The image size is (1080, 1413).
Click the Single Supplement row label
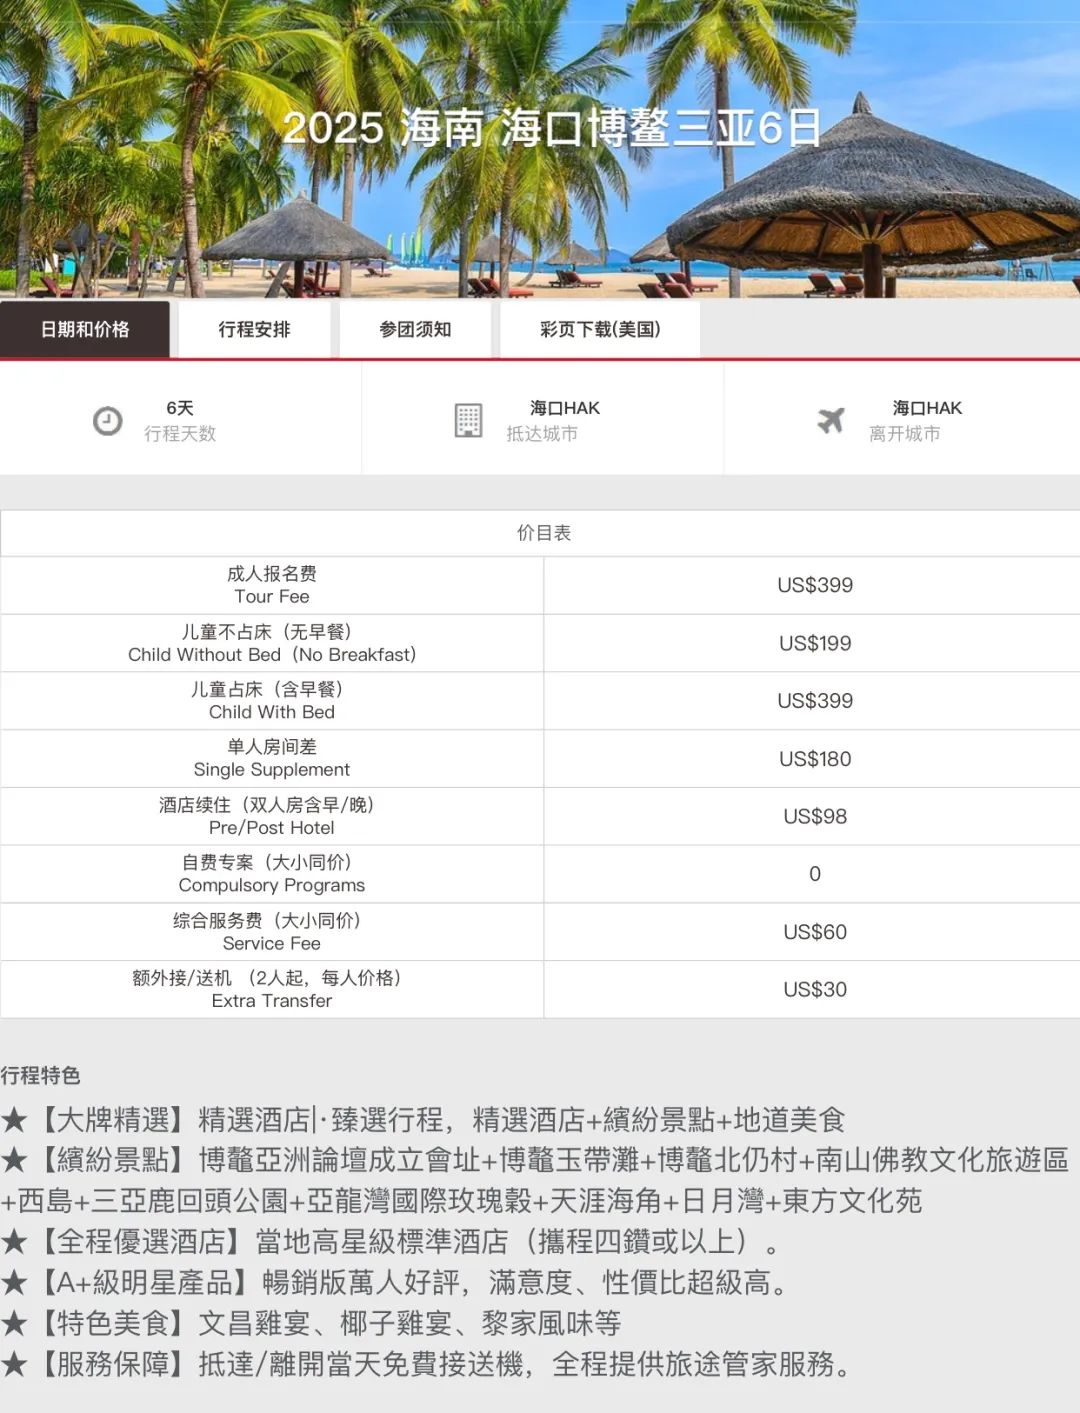[272, 758]
